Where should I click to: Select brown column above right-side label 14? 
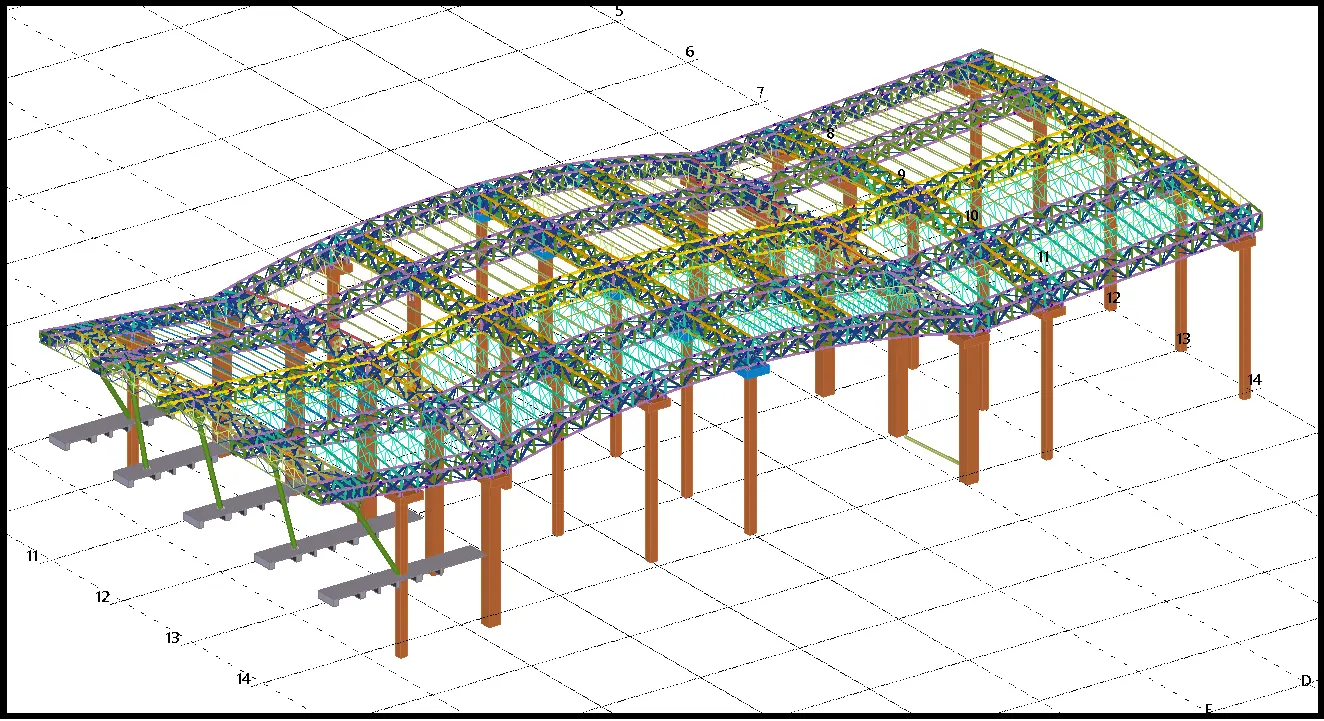(1245, 320)
